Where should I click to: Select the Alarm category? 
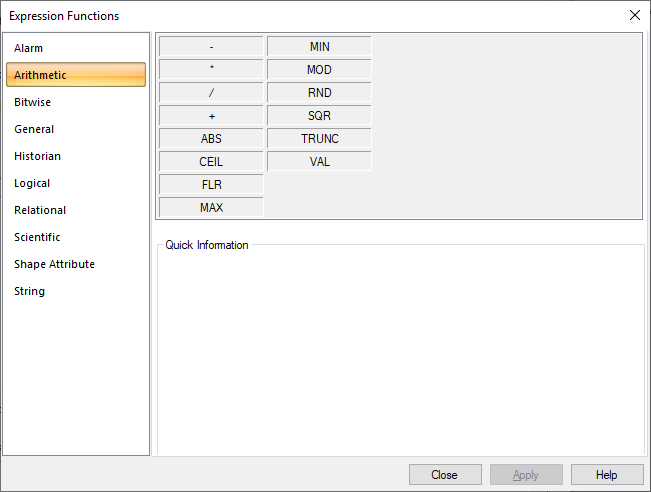pyautogui.click(x=76, y=48)
